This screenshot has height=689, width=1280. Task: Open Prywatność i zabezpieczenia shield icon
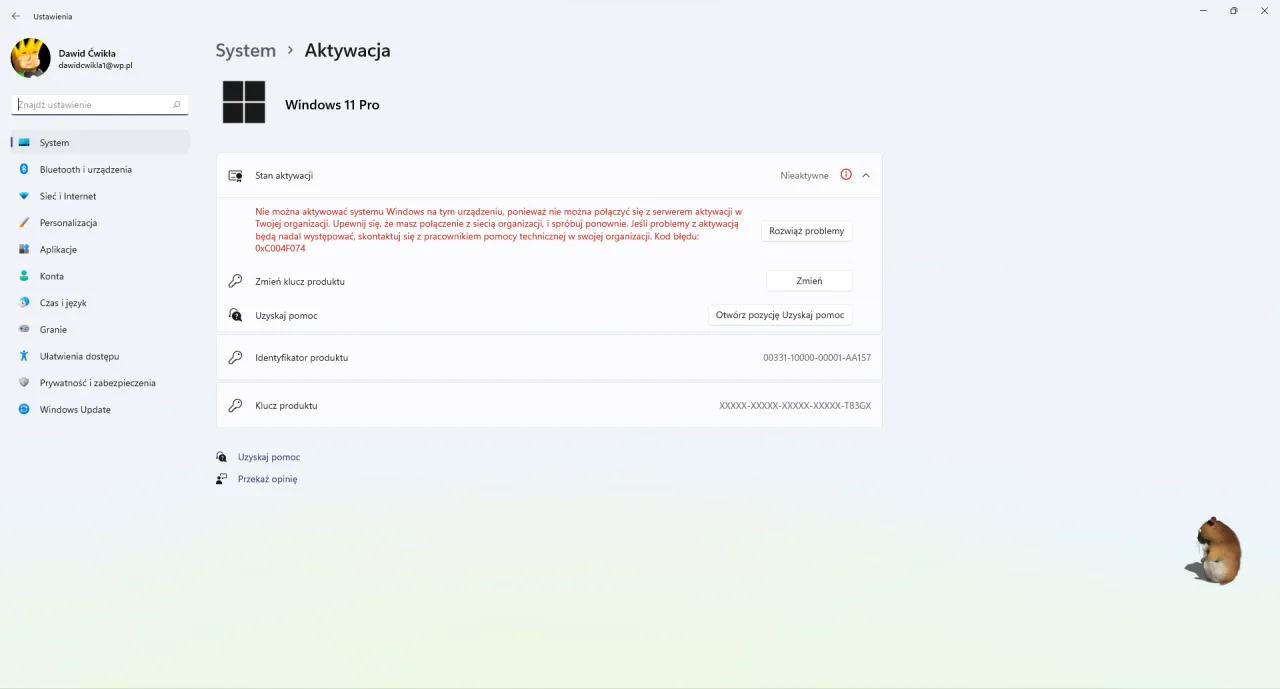coord(24,383)
